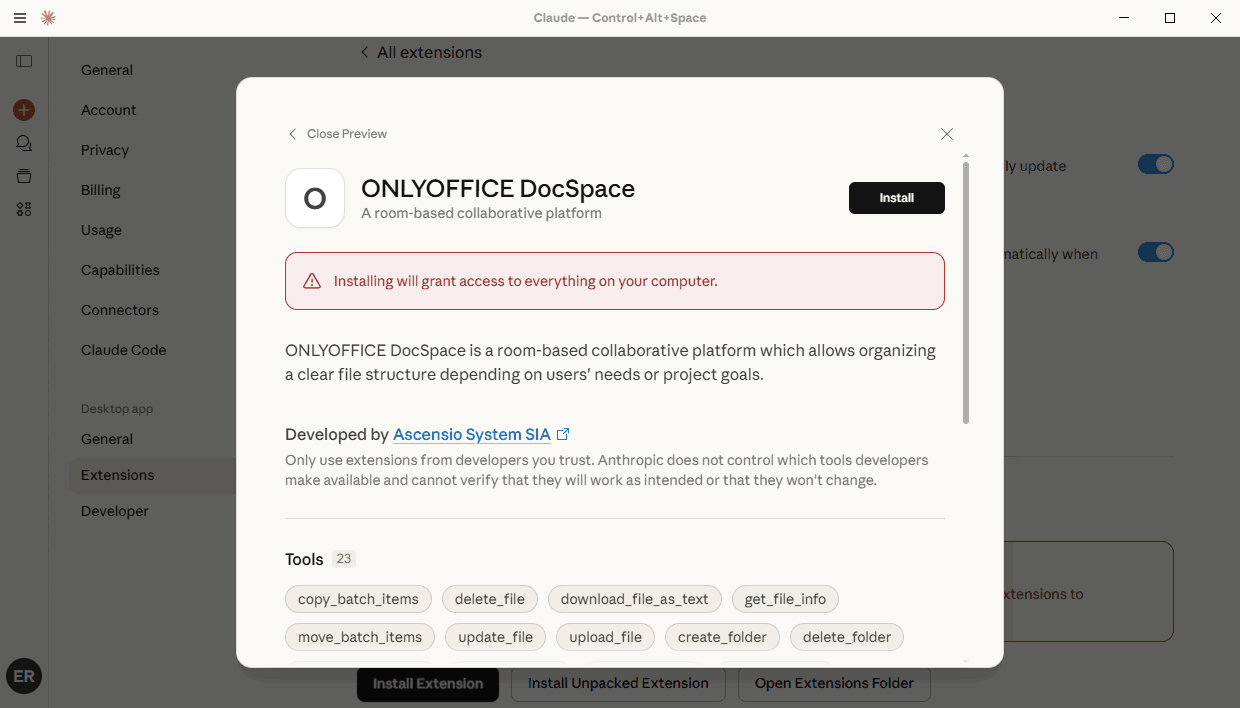Start a new chat with plus icon
This screenshot has width=1240, height=708.
pyautogui.click(x=24, y=110)
